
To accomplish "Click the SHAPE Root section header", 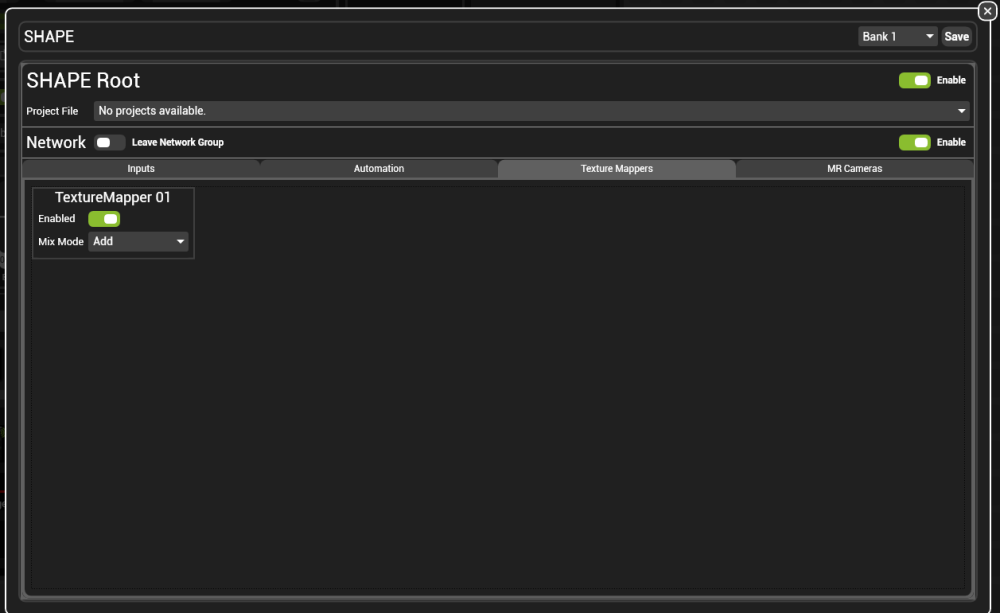I will (x=83, y=80).
